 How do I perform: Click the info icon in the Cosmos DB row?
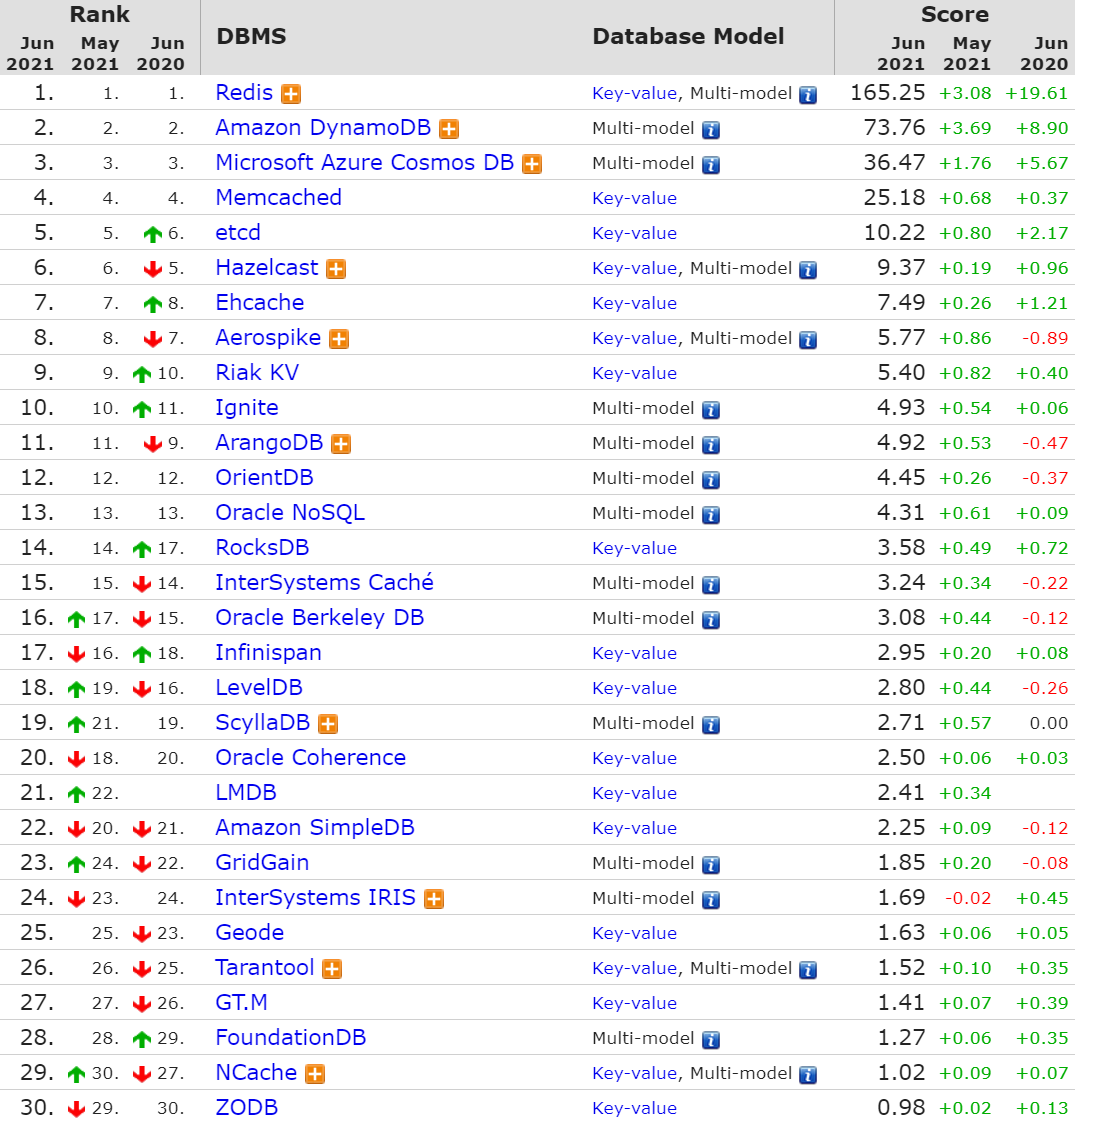[710, 165]
